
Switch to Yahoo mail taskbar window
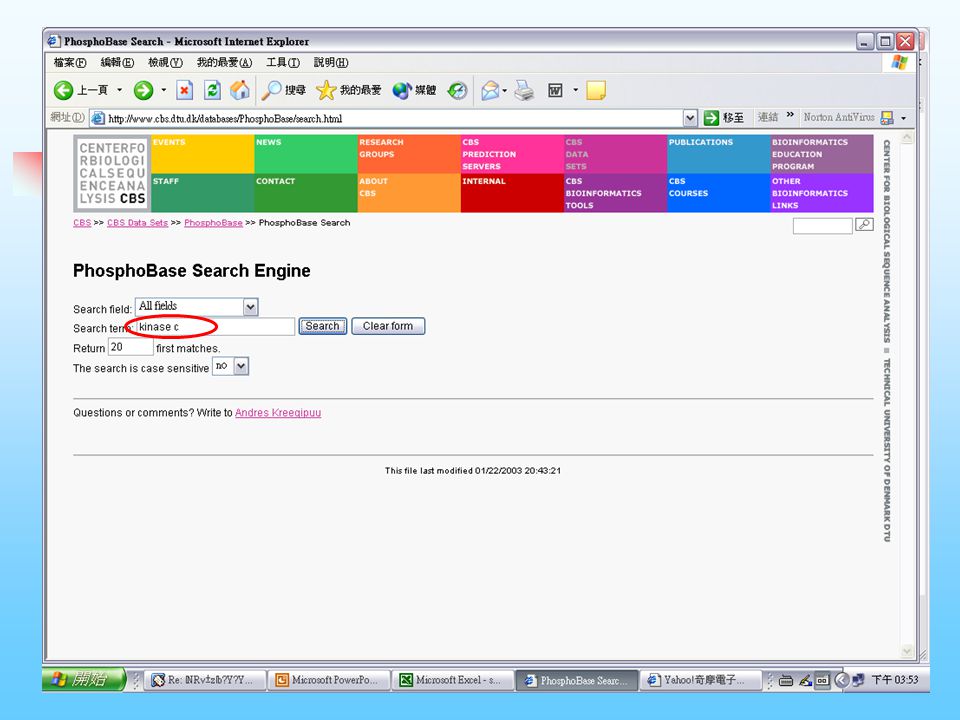[701, 680]
